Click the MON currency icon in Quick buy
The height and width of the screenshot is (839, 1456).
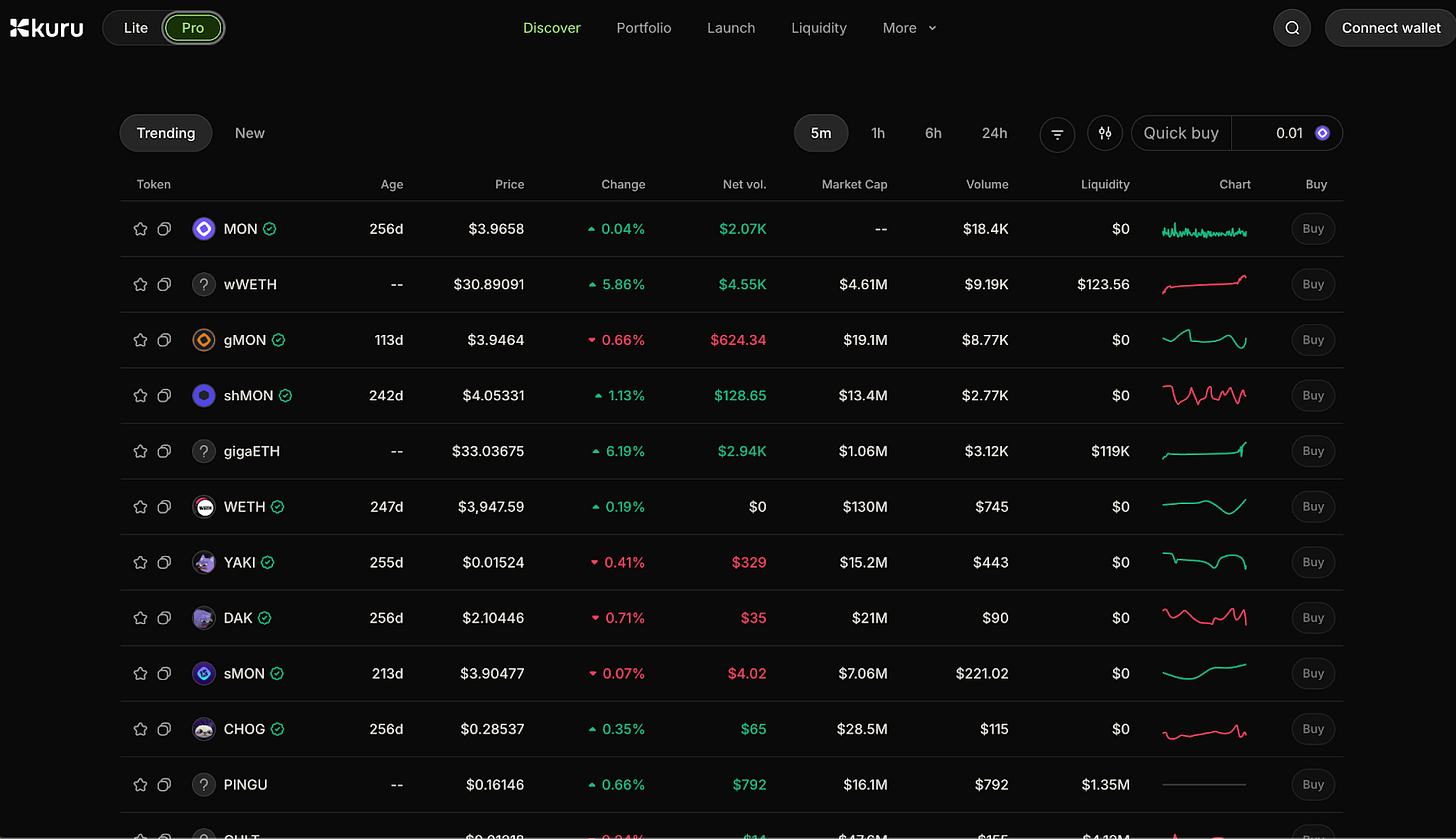click(x=1322, y=133)
